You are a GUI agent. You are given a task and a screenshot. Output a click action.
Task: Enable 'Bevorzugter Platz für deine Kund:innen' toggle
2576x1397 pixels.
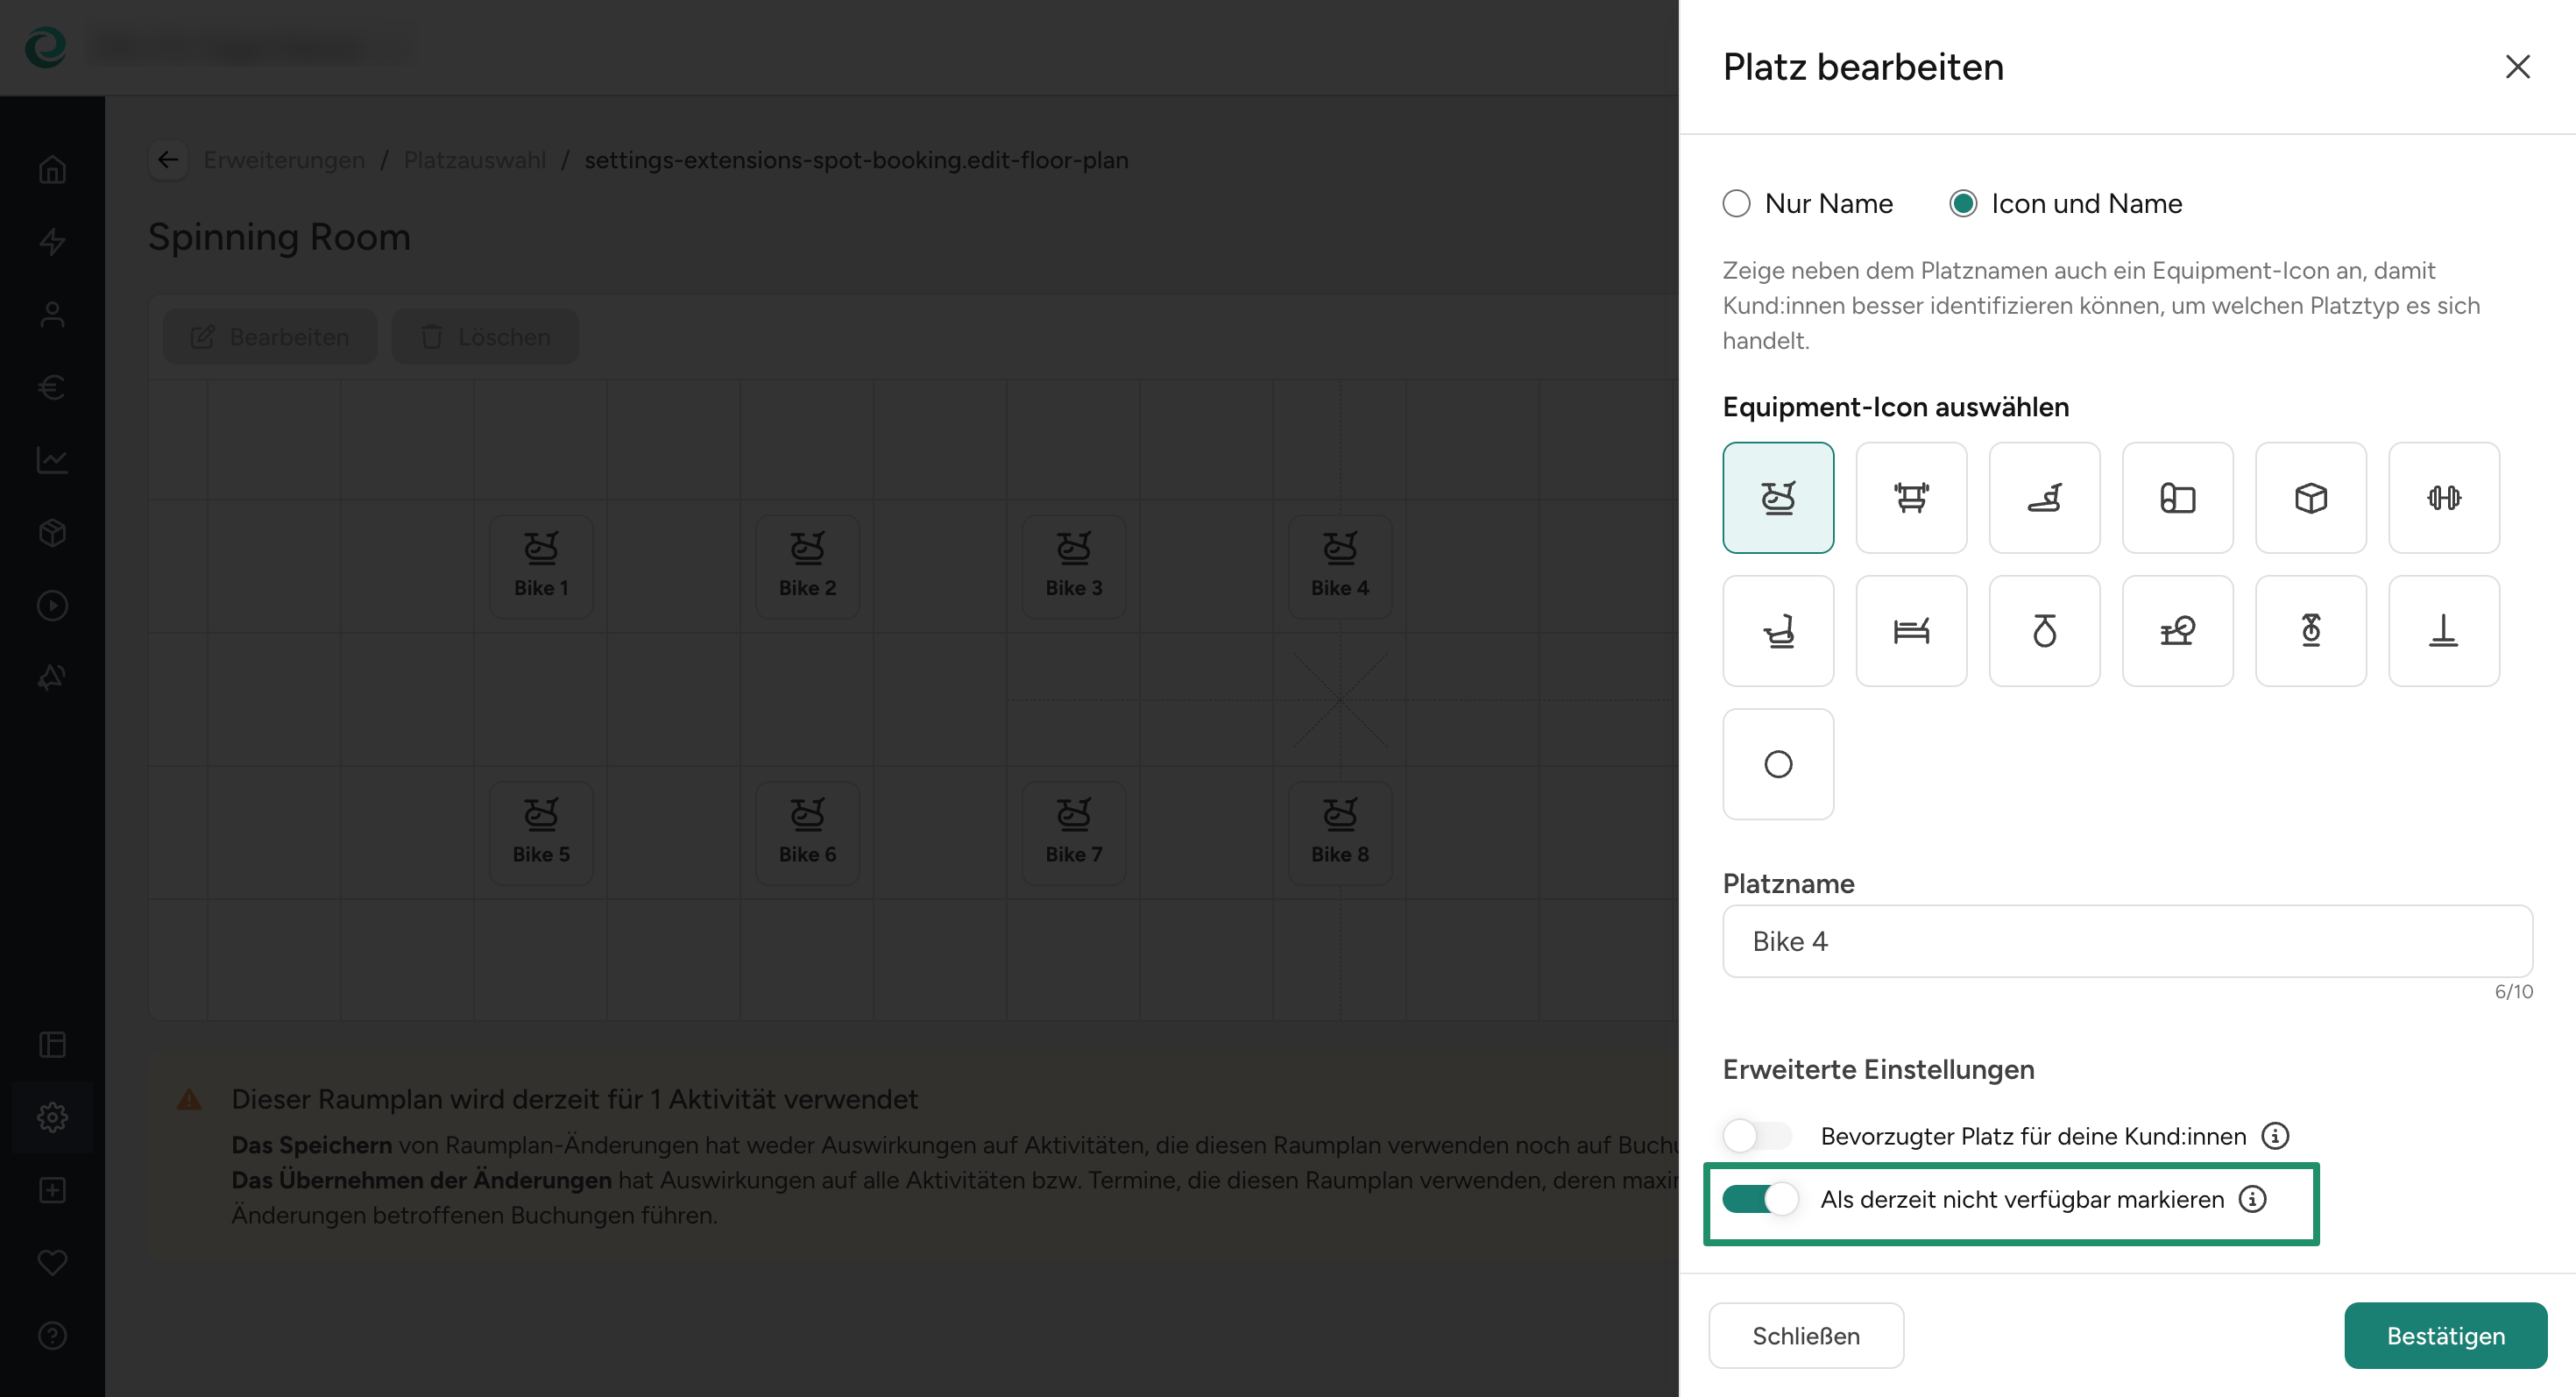tap(1757, 1135)
